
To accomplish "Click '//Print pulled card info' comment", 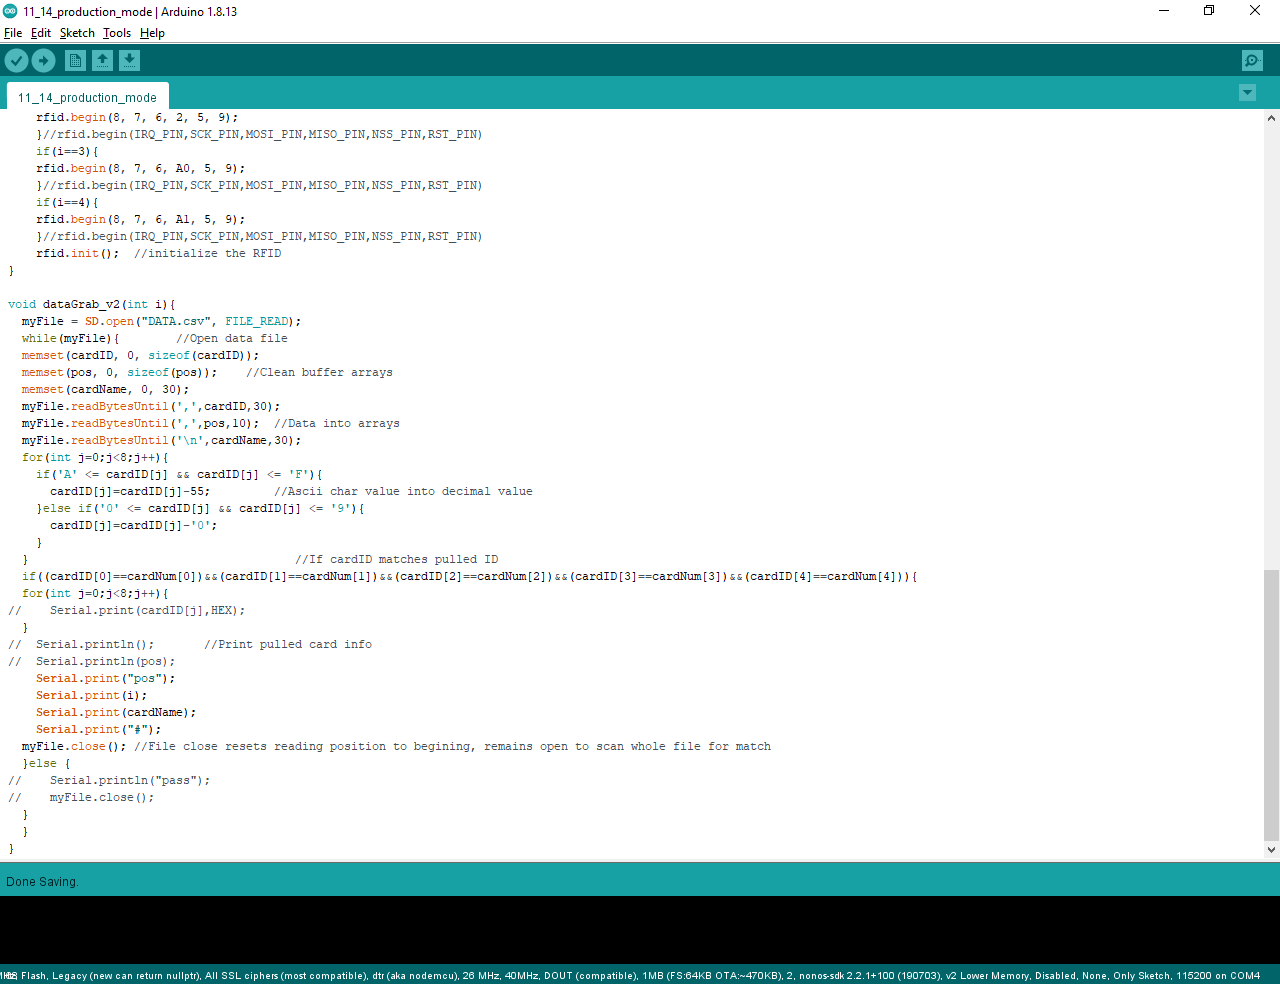I will click(x=288, y=644).
